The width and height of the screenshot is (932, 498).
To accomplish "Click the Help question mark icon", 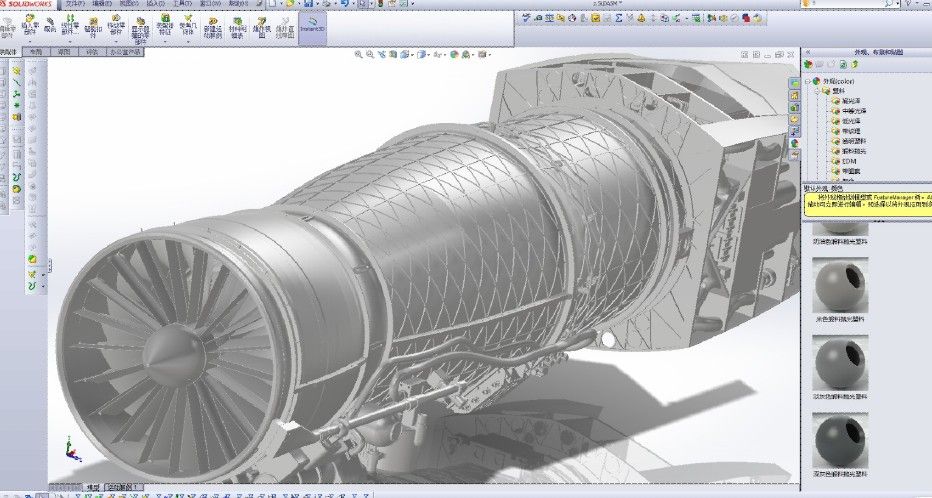I will [908, 4].
